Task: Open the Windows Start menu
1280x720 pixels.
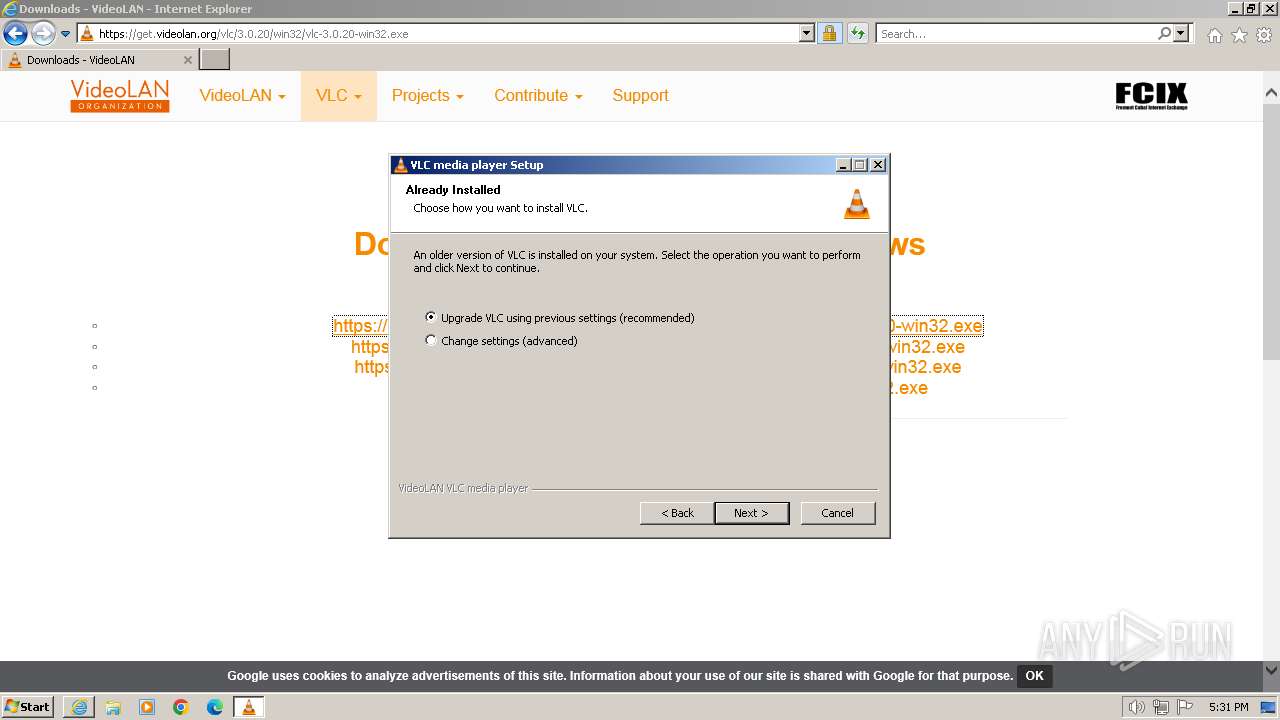Action: tap(28, 706)
